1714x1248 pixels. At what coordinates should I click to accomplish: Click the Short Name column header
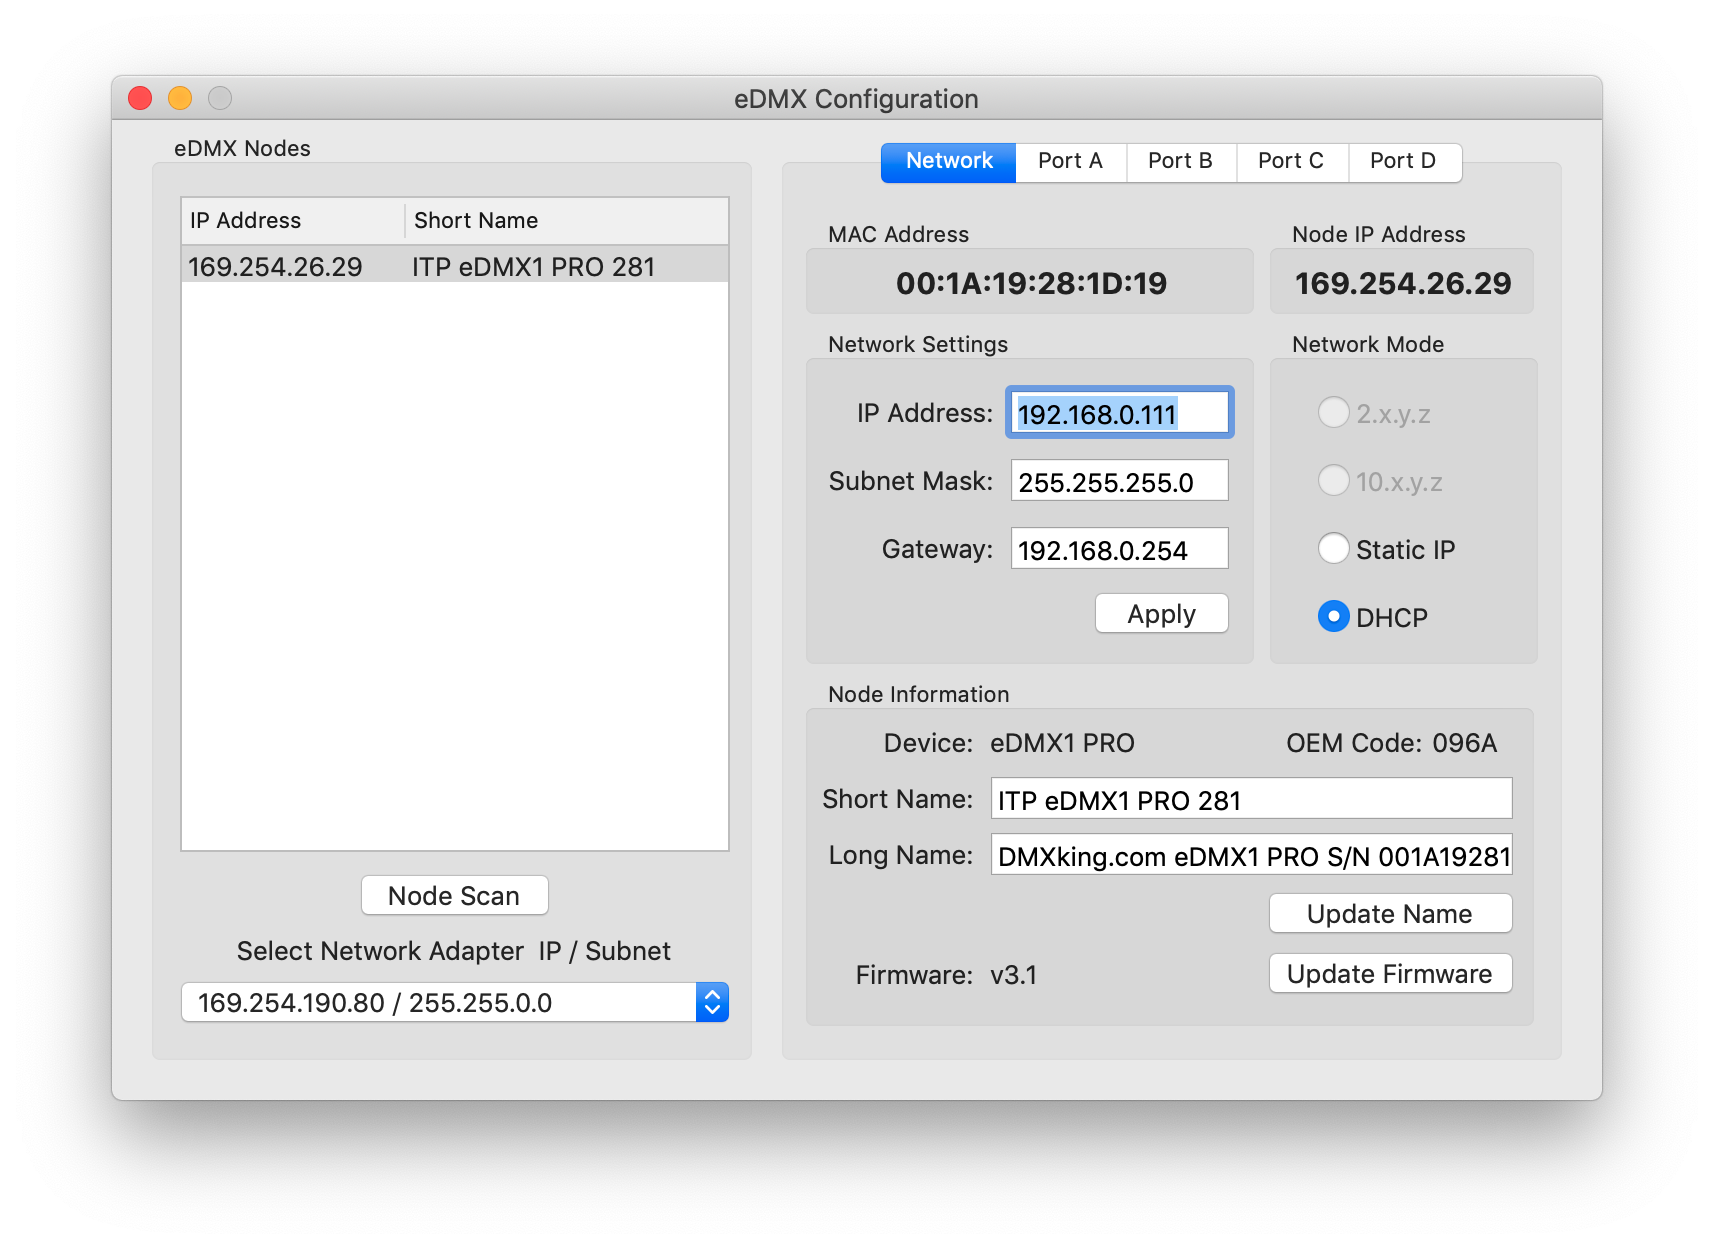click(x=566, y=220)
